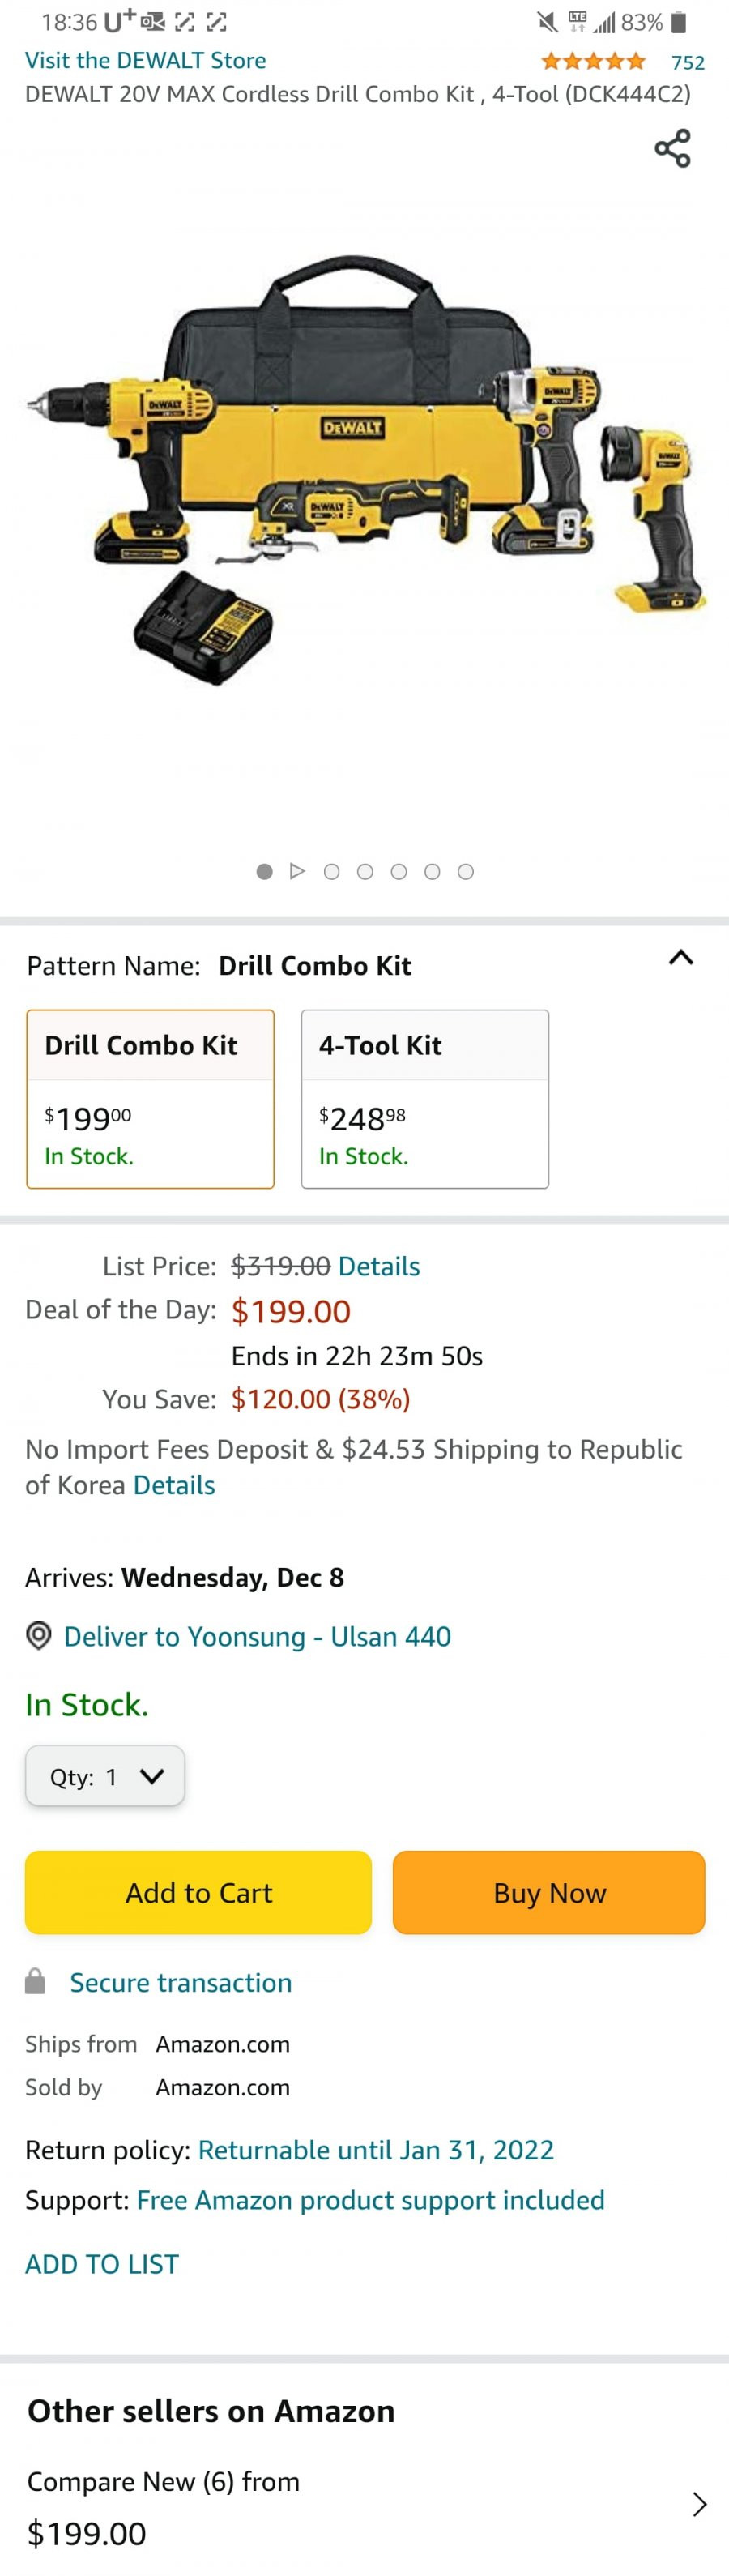
Task: Select the 4-Tool Kit option
Action: pos(425,1099)
